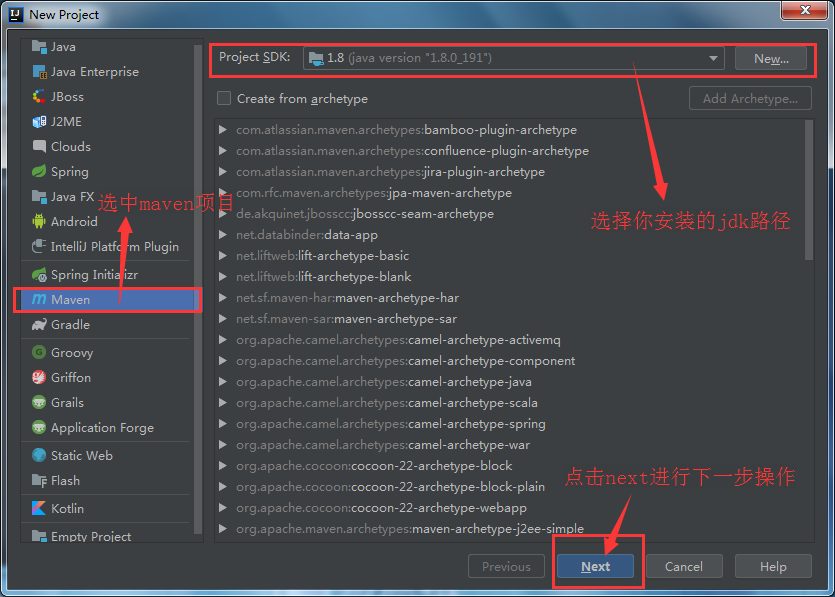Click the Application Forge icon

pos(39,428)
